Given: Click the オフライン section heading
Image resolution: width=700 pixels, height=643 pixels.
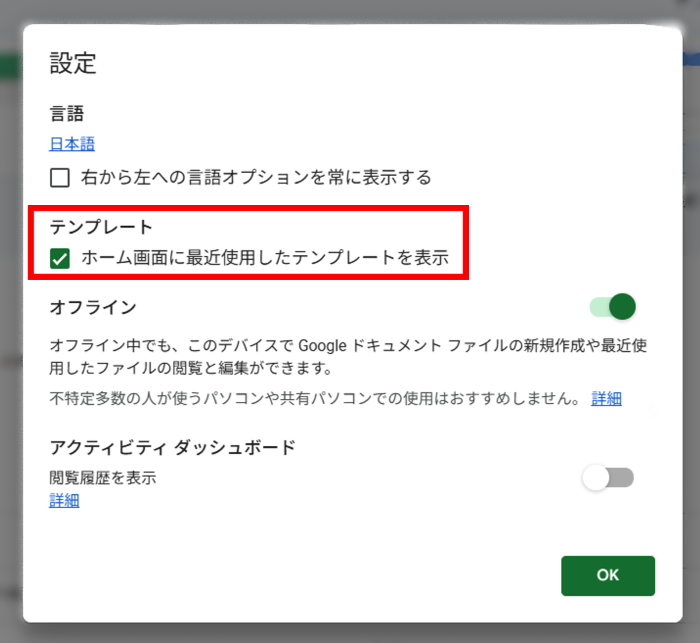Looking at the screenshot, I should point(93,307).
